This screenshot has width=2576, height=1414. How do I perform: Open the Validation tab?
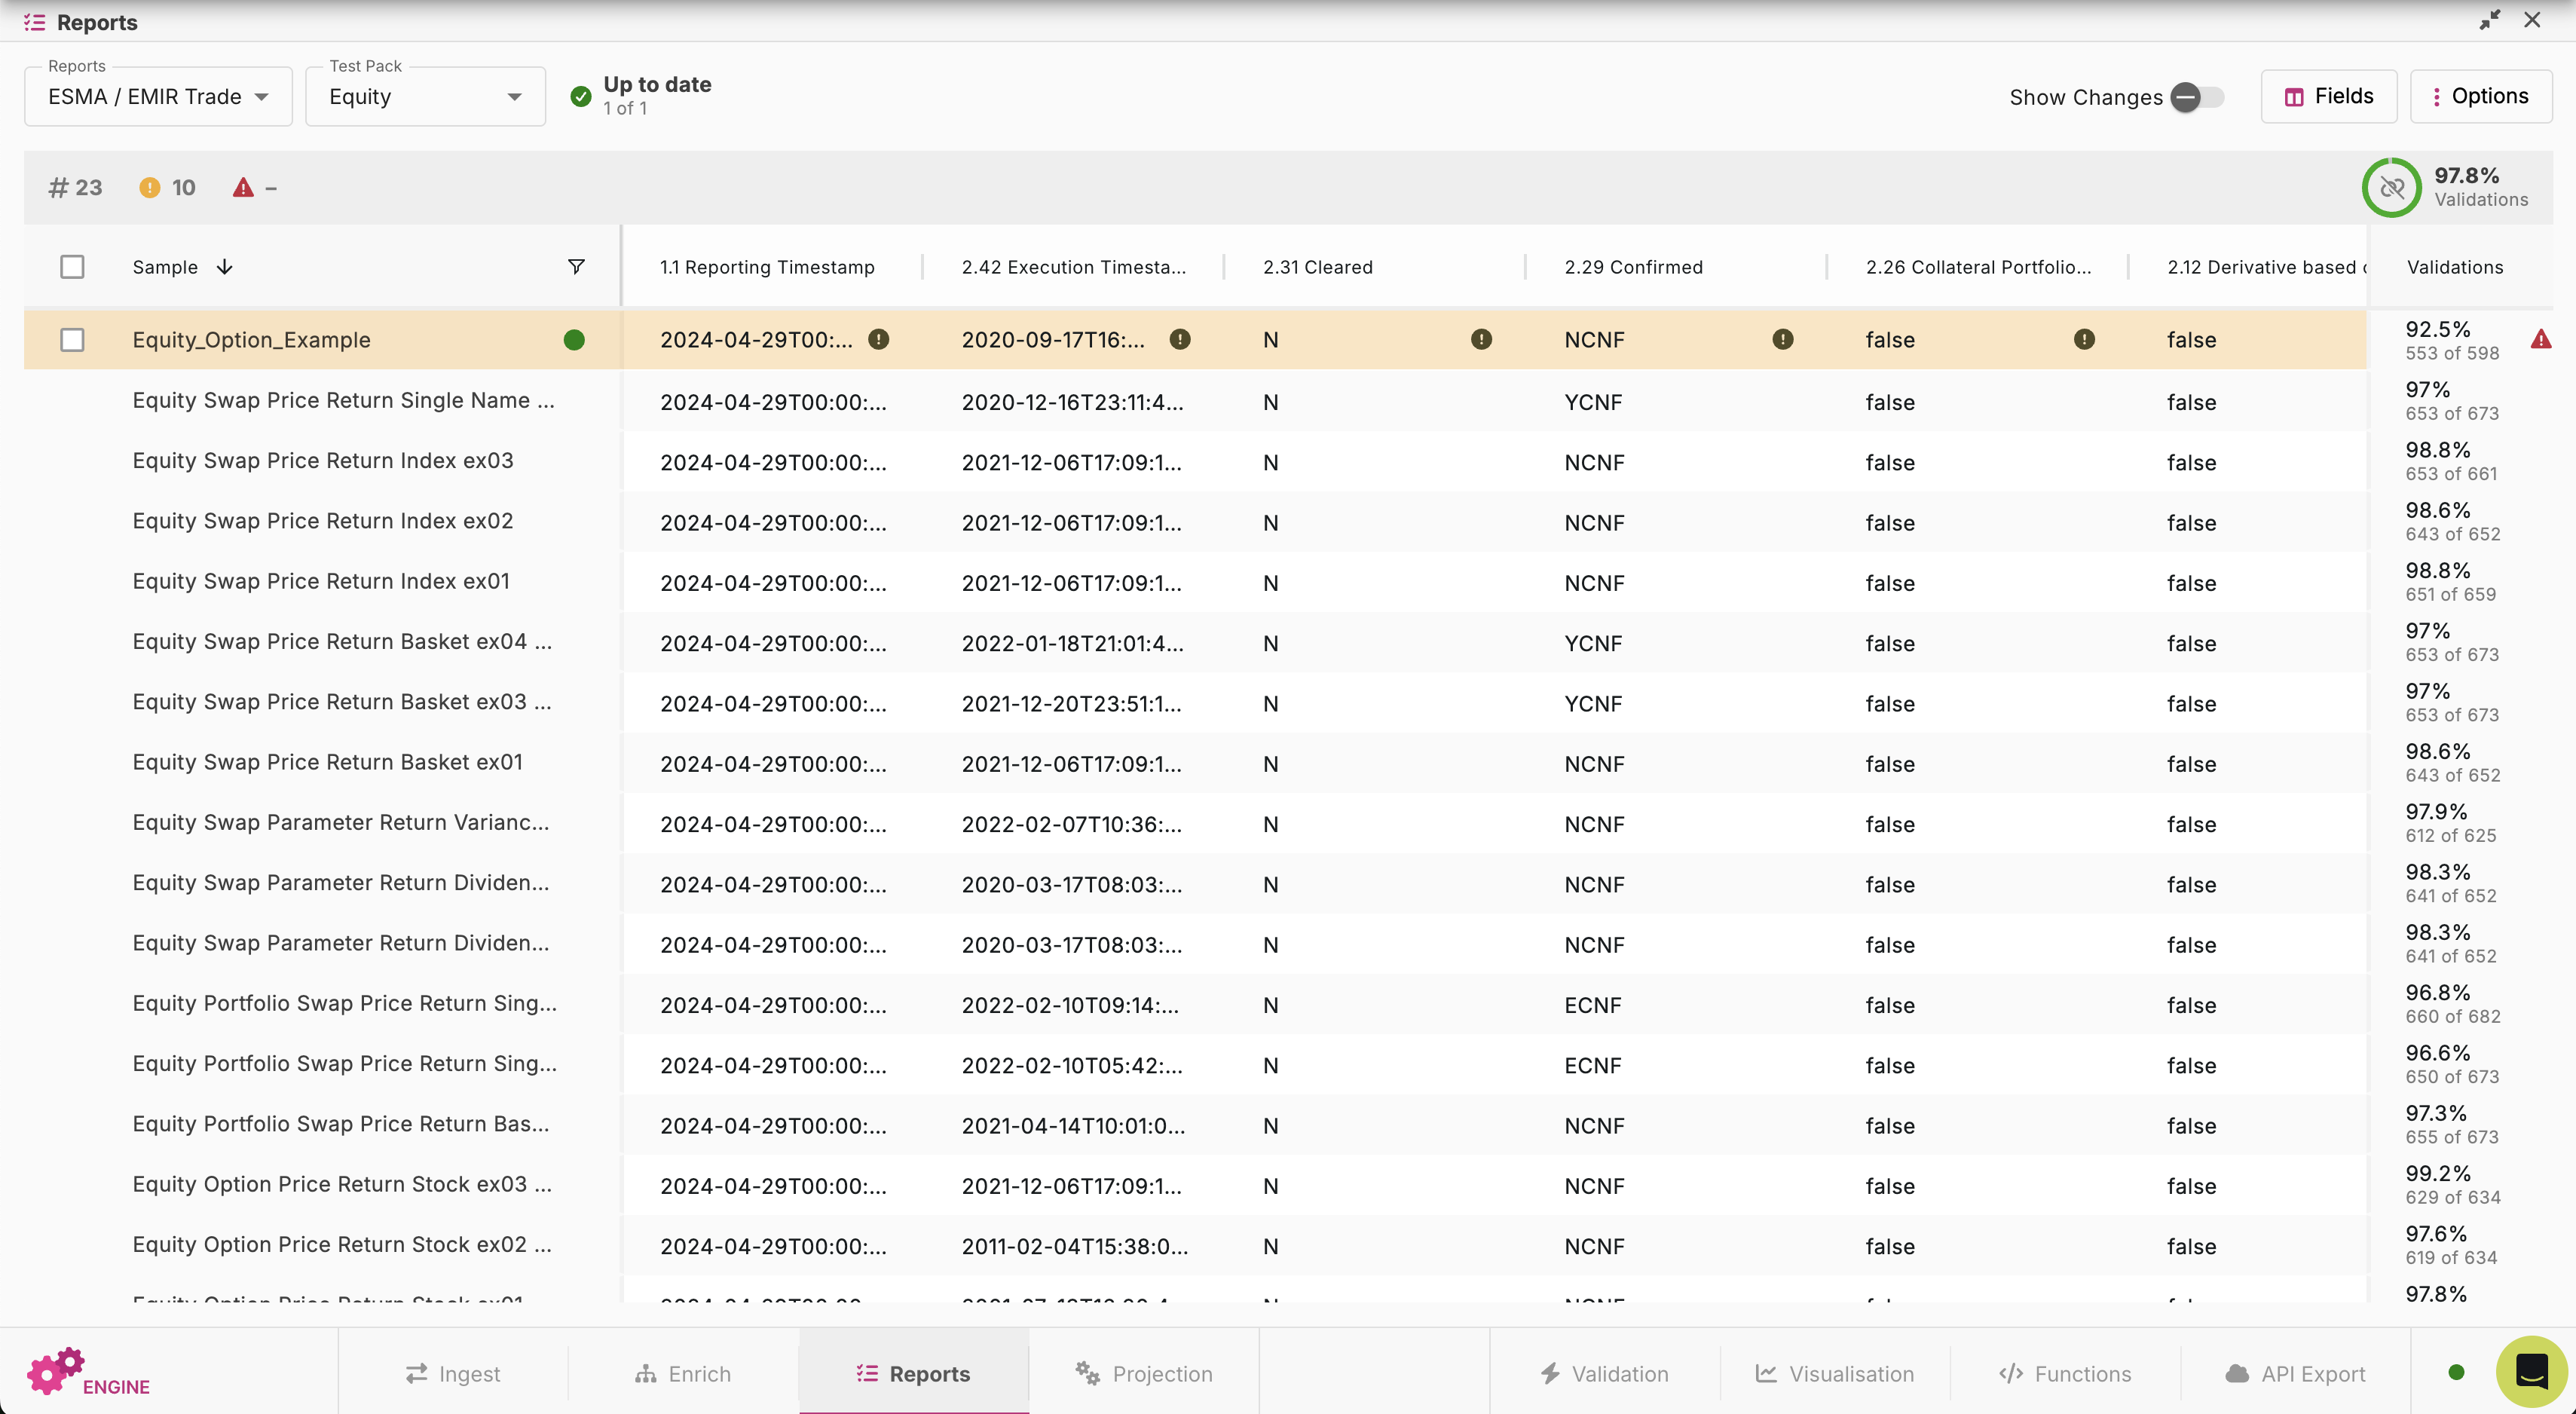pyautogui.click(x=1605, y=1373)
